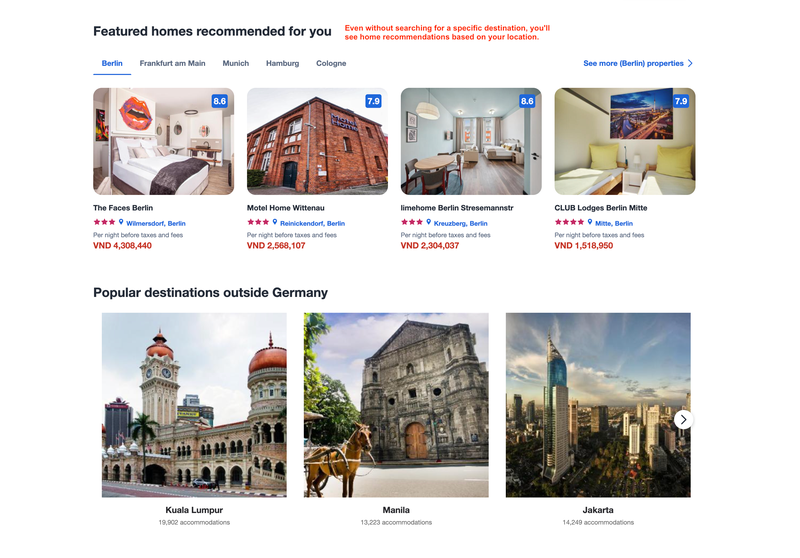The width and height of the screenshot is (800, 558).
Task: Click the chevron after See more properties
Action: point(690,63)
